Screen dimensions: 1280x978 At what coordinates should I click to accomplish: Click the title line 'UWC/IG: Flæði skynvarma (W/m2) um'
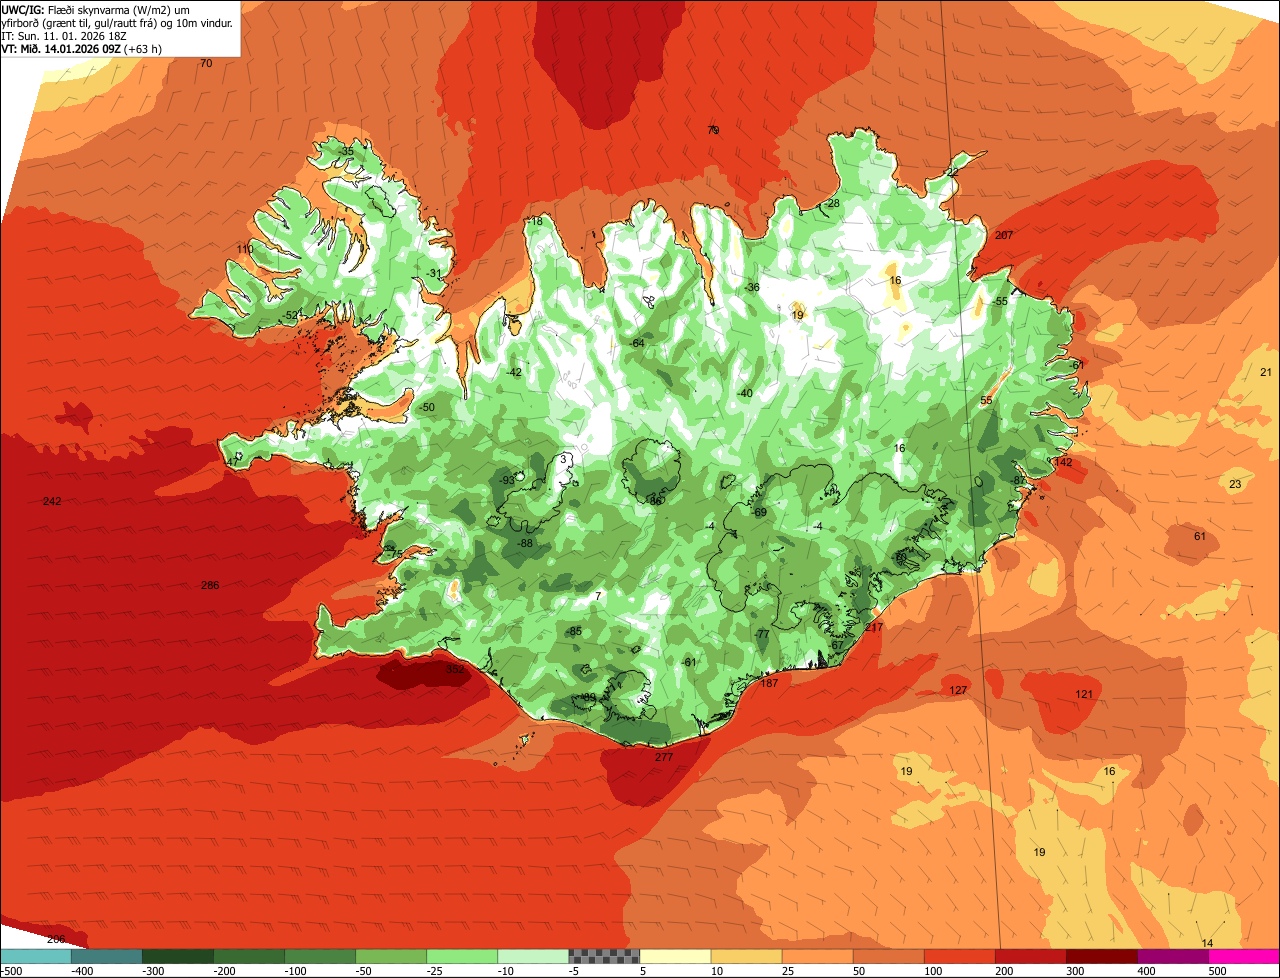click(x=96, y=9)
